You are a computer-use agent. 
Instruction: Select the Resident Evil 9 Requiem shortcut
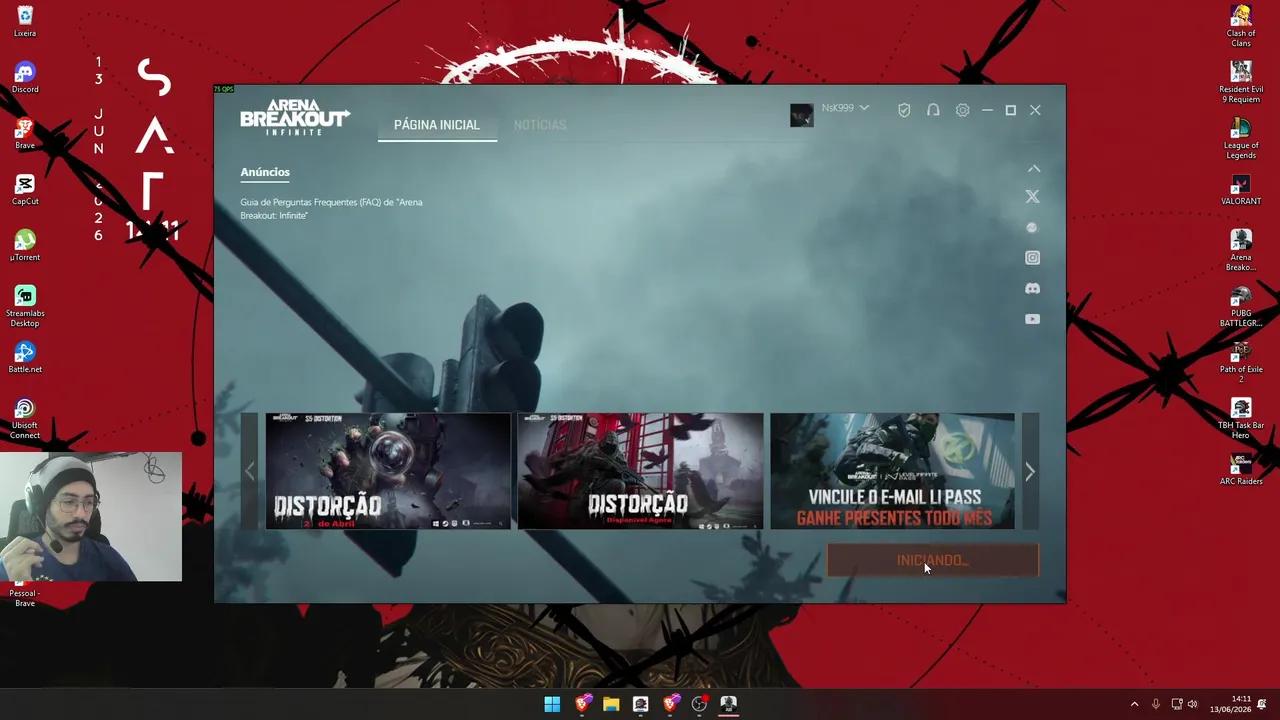click(x=1241, y=82)
